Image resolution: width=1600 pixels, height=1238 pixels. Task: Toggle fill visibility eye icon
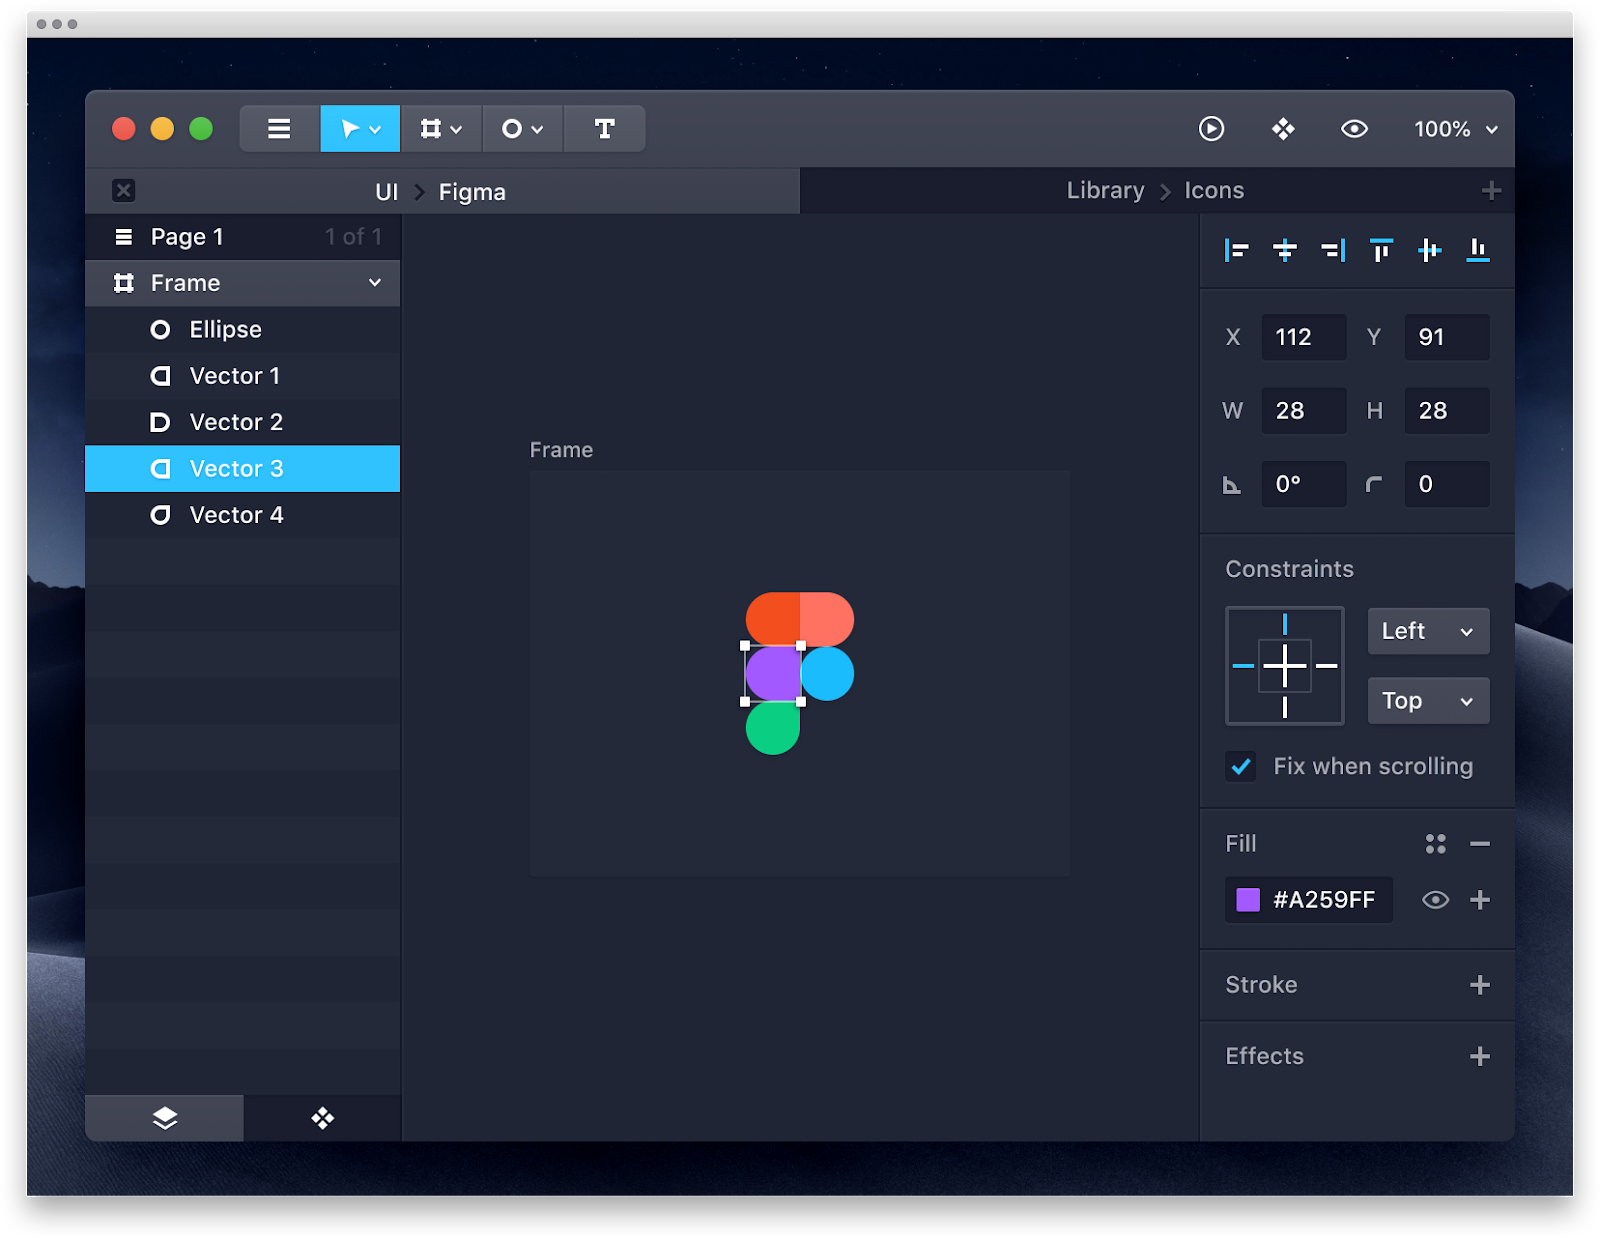click(1435, 900)
